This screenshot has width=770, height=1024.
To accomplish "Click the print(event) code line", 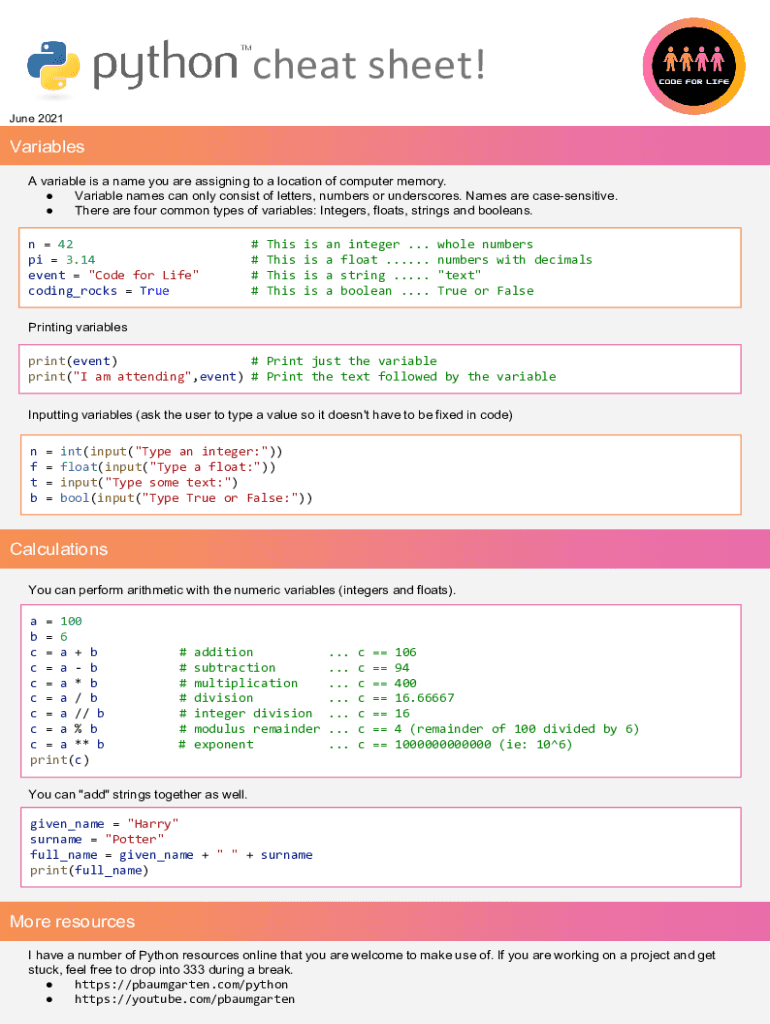I will tap(73, 361).
